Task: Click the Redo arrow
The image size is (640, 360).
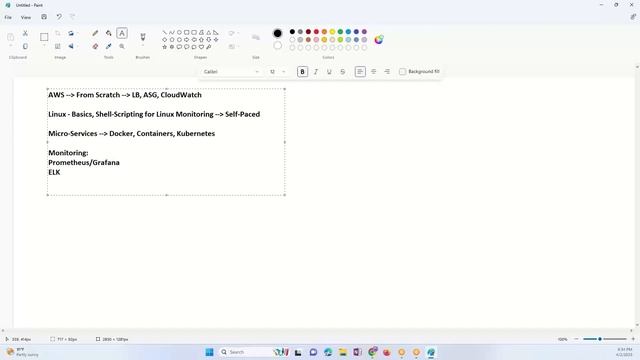Action: [72, 17]
